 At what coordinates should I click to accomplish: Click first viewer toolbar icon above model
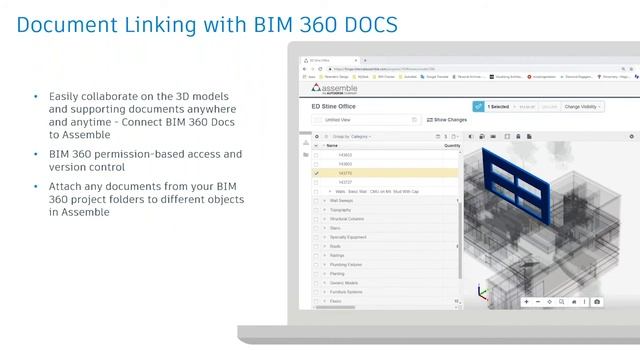tap(471, 136)
